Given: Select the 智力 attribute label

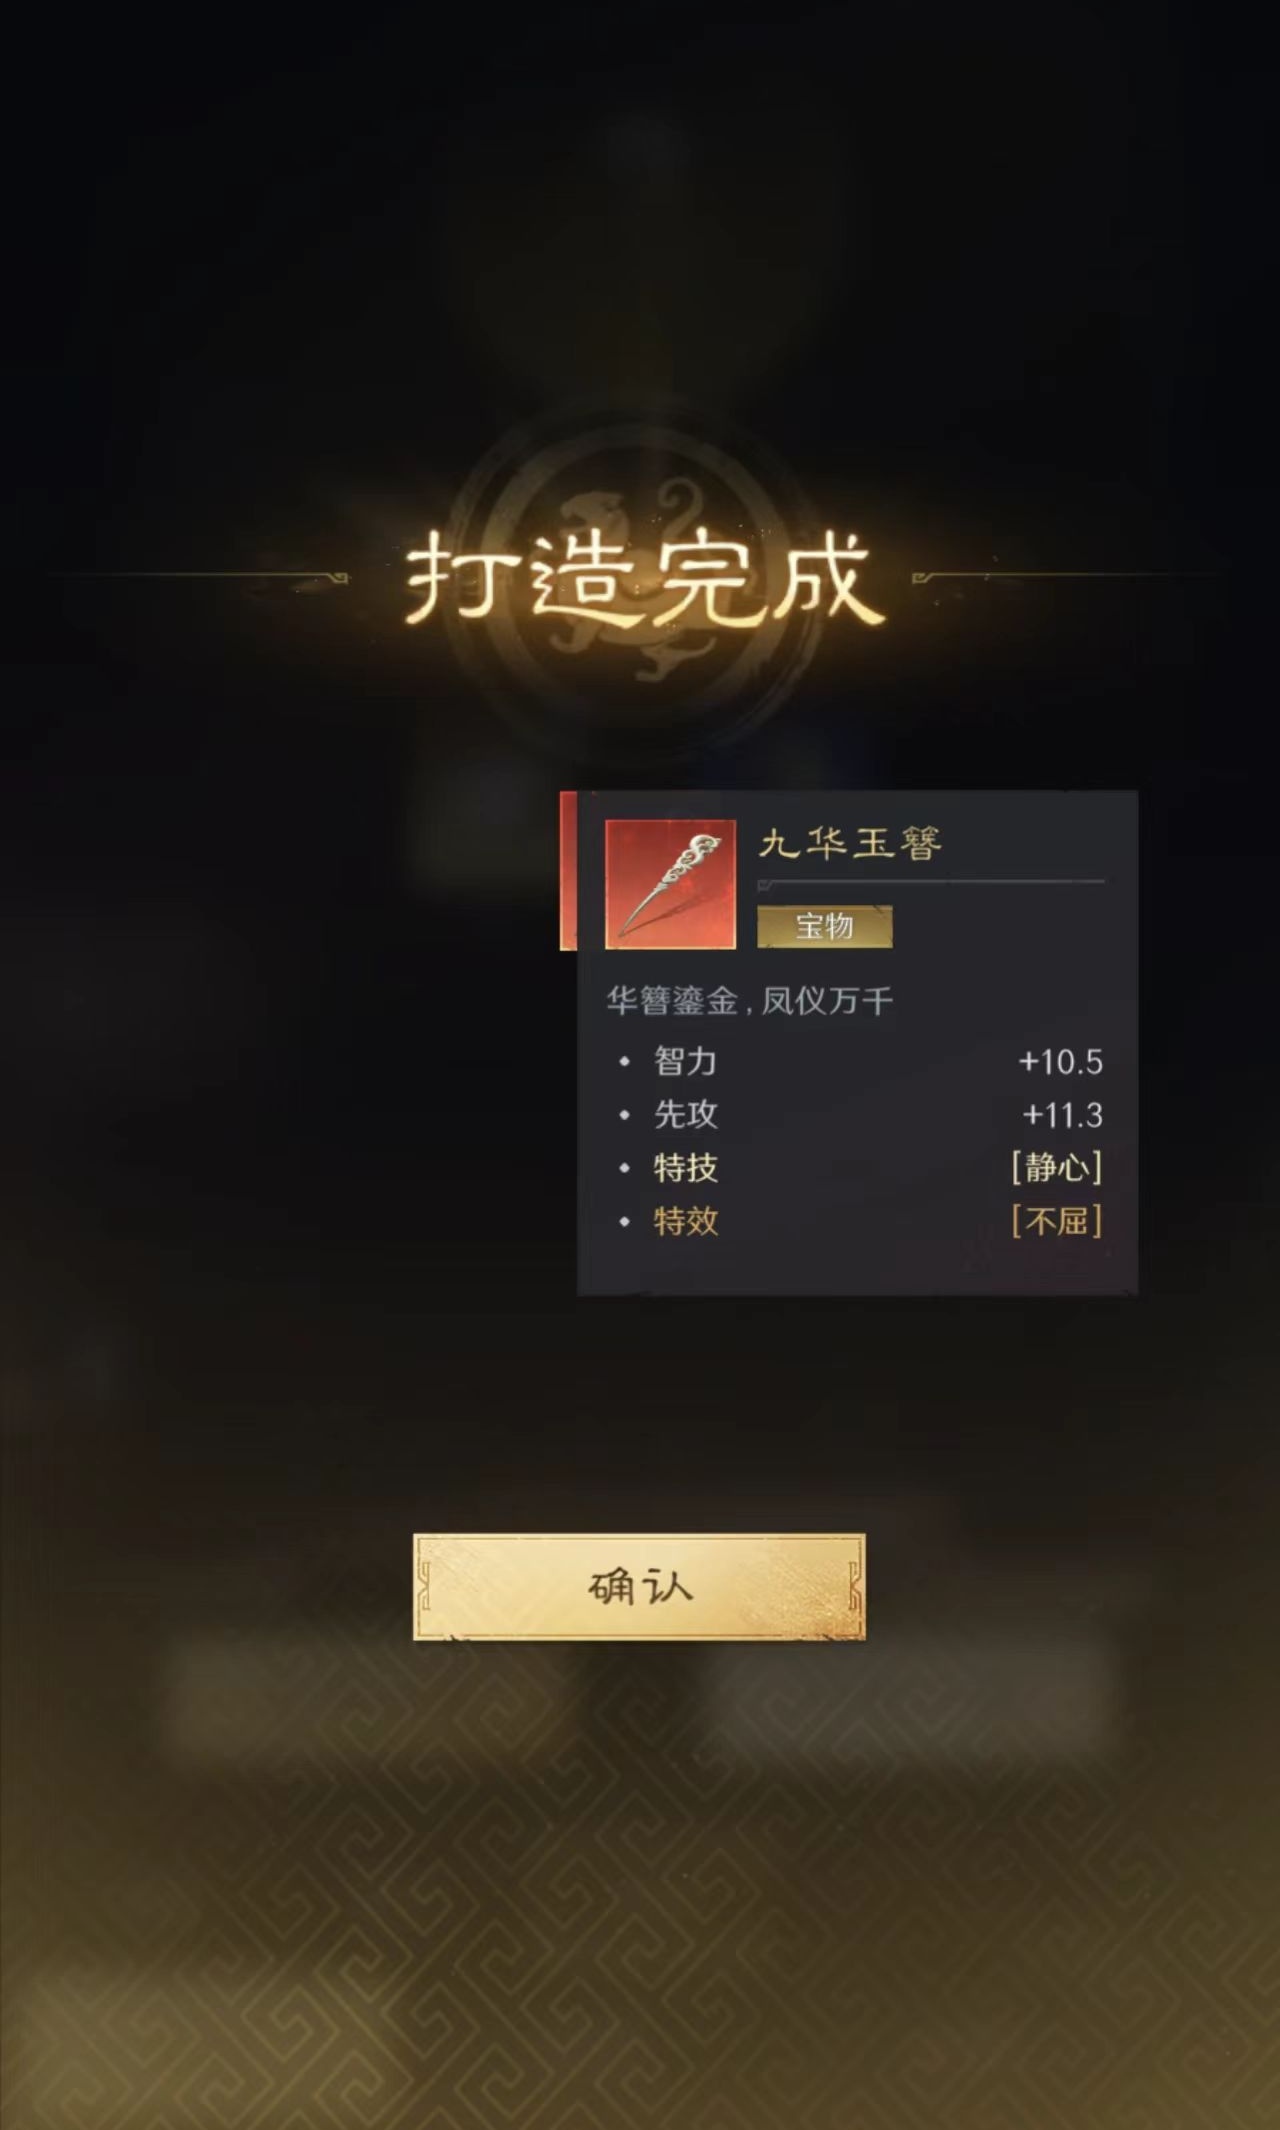Looking at the screenshot, I should 685,1061.
